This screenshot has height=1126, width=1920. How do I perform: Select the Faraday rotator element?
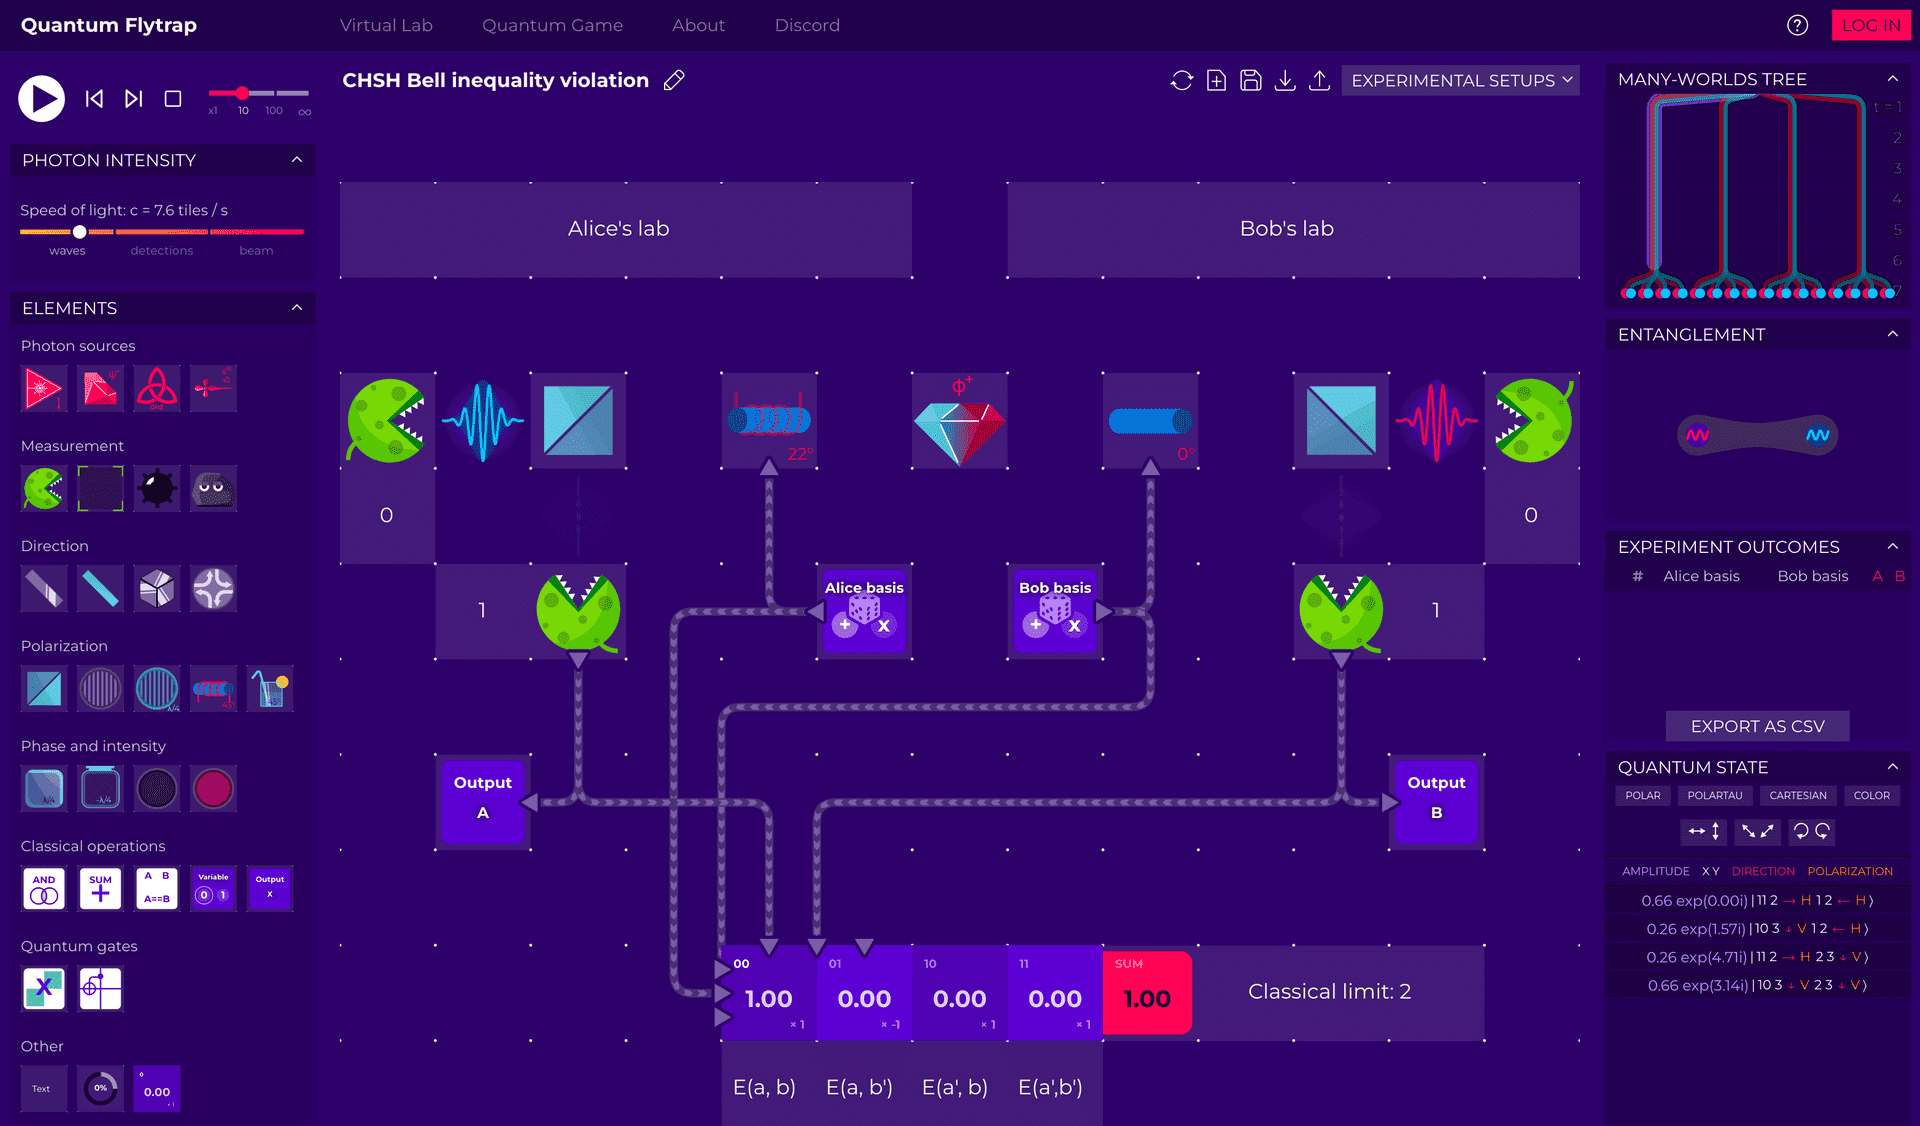pyautogui.click(x=213, y=689)
